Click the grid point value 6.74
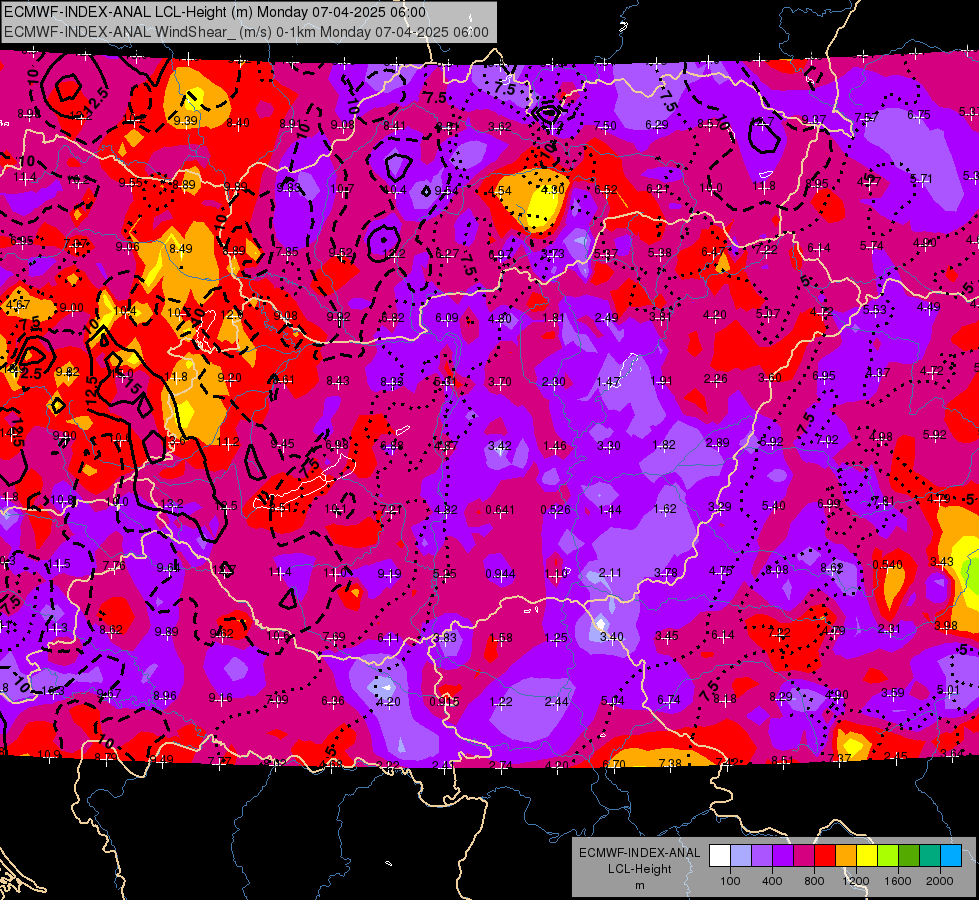 click(669, 700)
